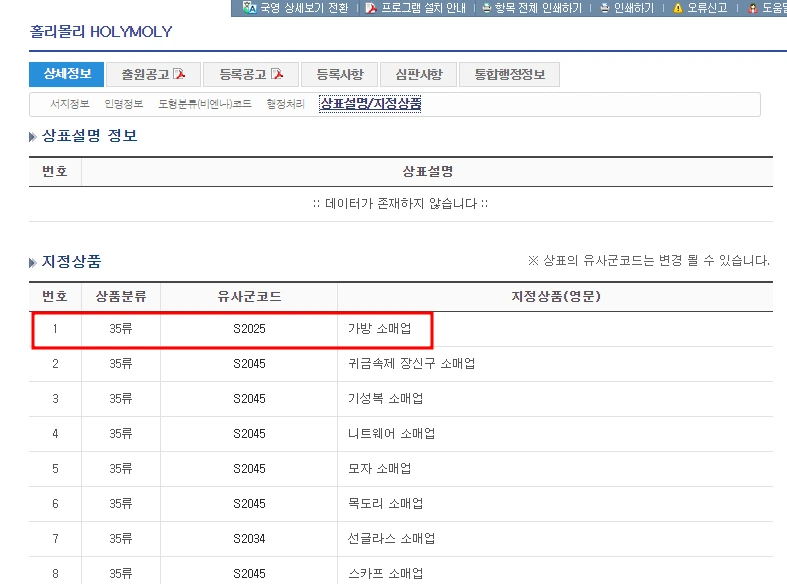
Task: Jump to 인명정보 section link
Action: click(123, 104)
